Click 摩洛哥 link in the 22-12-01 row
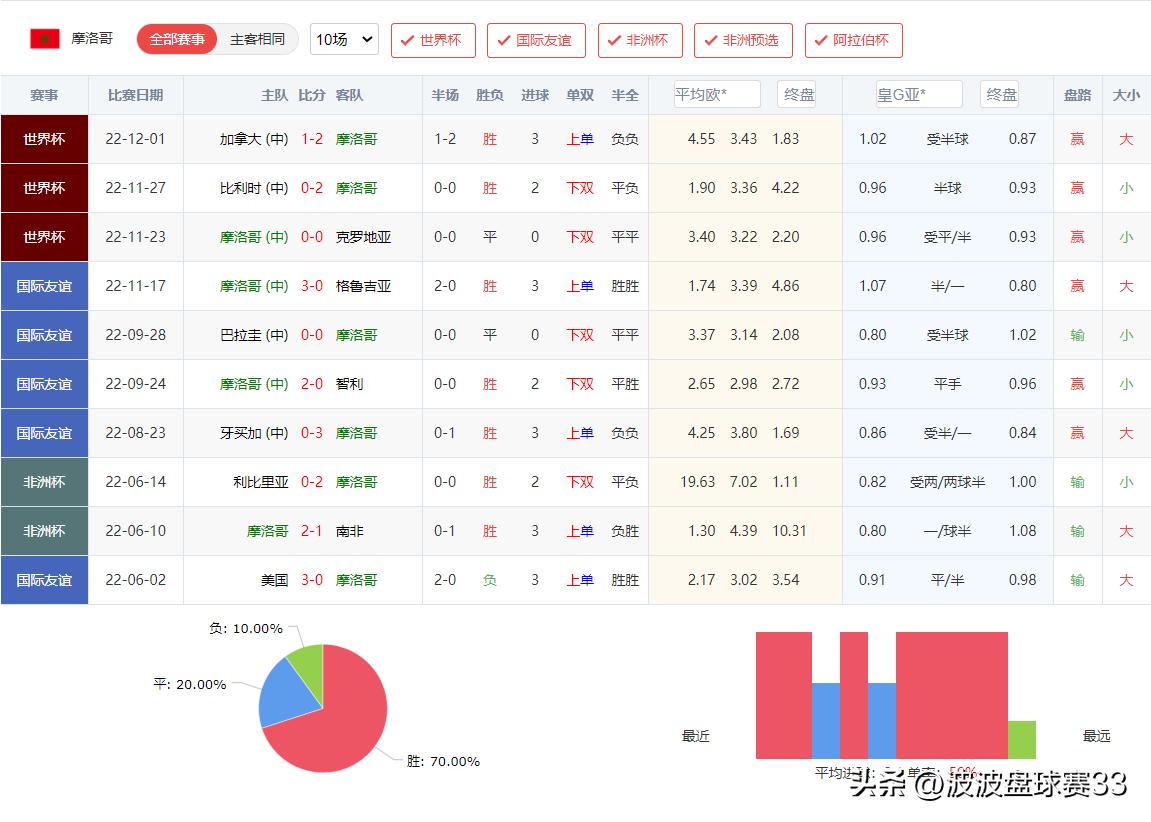The width and height of the screenshot is (1151, 822). [x=357, y=139]
